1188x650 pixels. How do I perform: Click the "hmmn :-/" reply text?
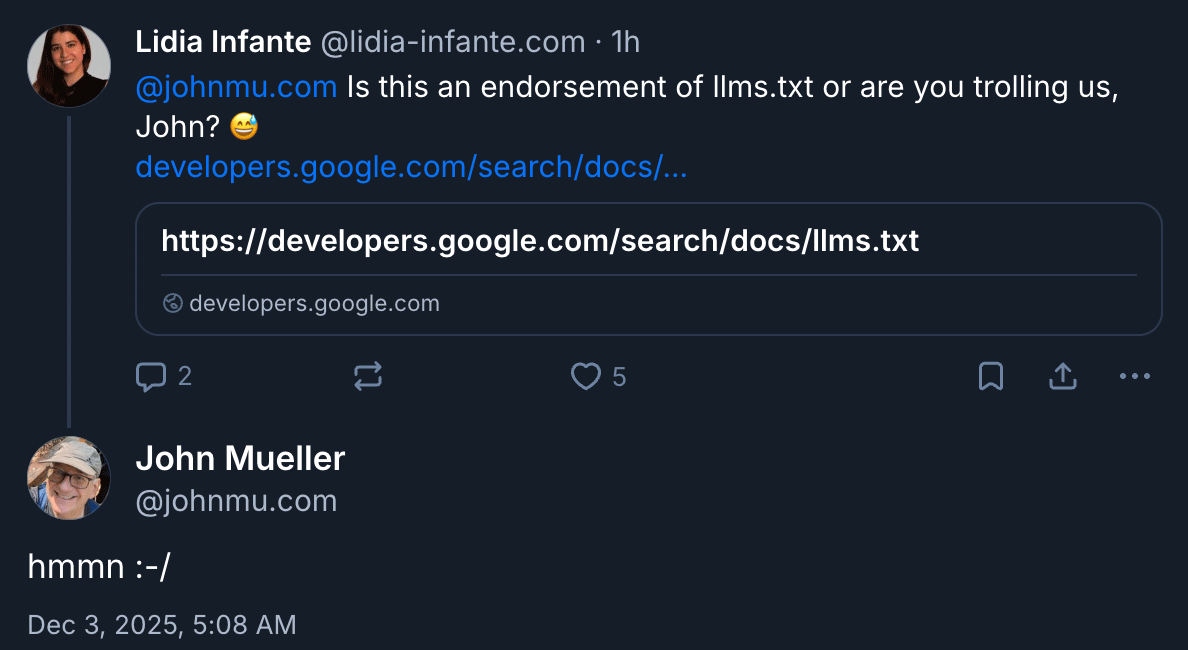[99, 566]
